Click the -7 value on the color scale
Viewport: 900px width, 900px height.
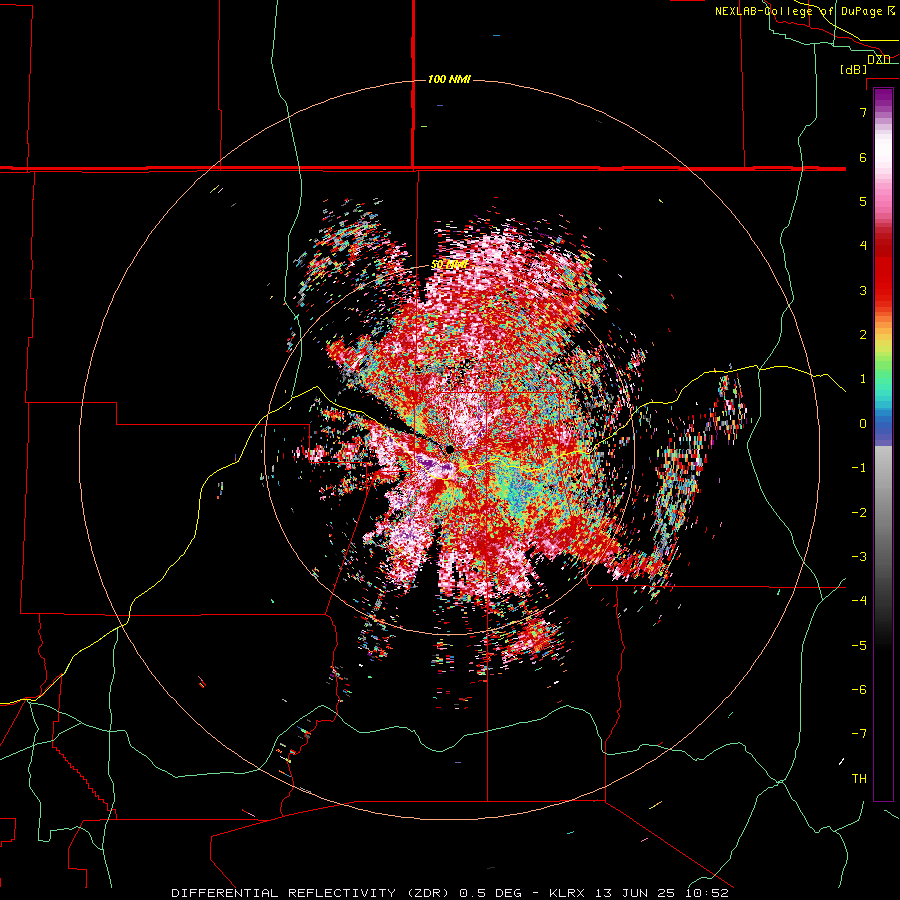click(859, 734)
